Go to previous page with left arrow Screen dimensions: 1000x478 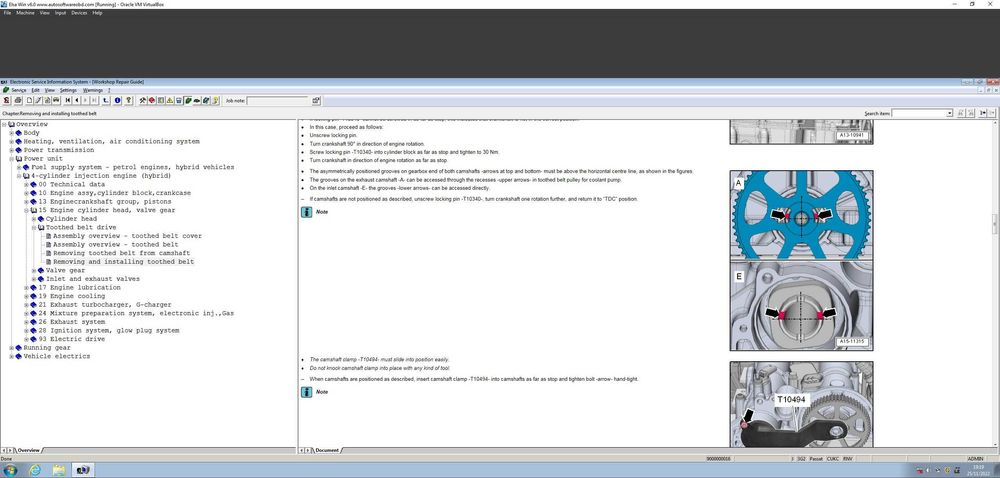click(x=77, y=101)
